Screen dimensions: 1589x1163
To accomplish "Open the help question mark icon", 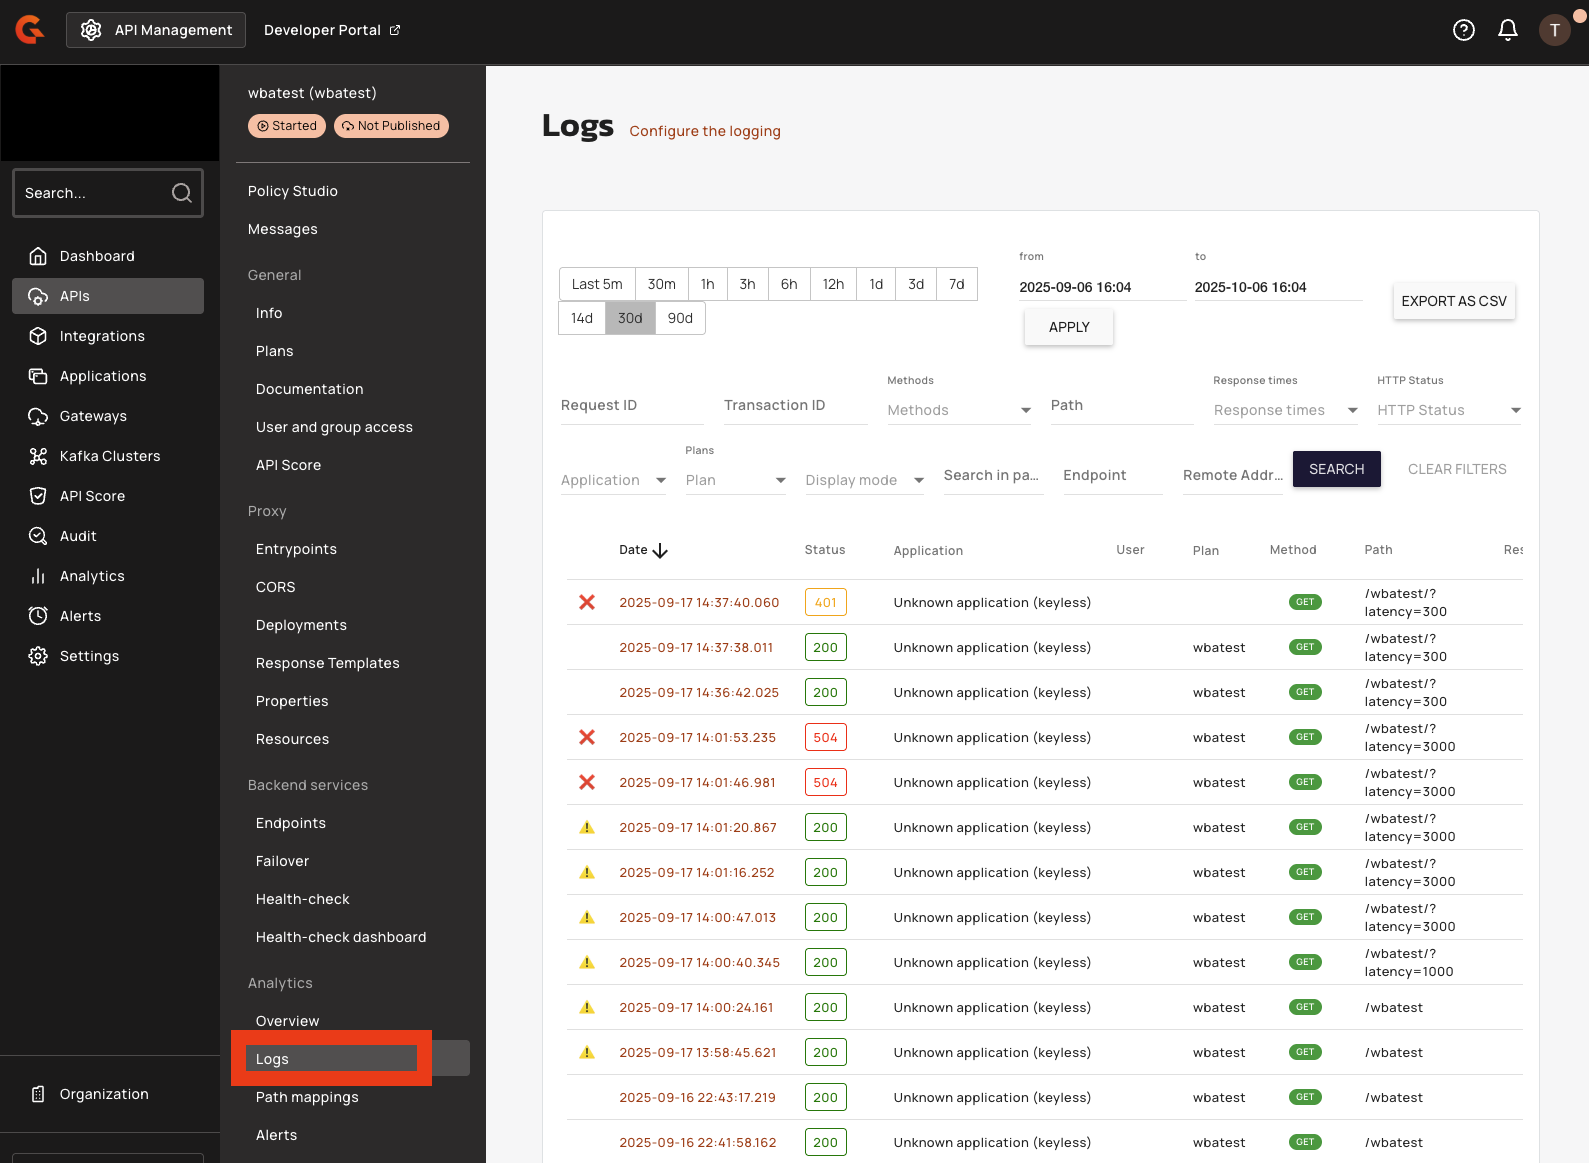I will pos(1463,30).
